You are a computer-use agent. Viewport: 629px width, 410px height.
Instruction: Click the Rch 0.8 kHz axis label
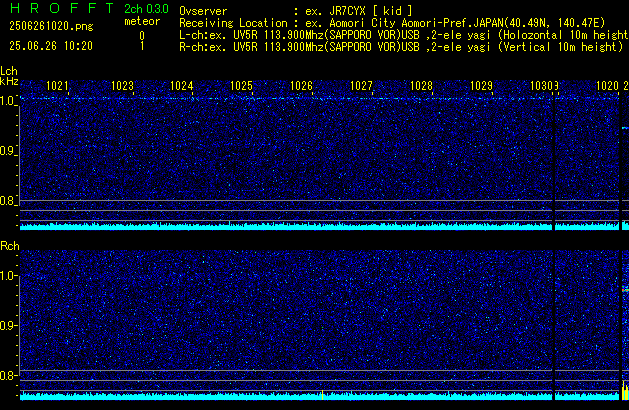(x=7, y=375)
